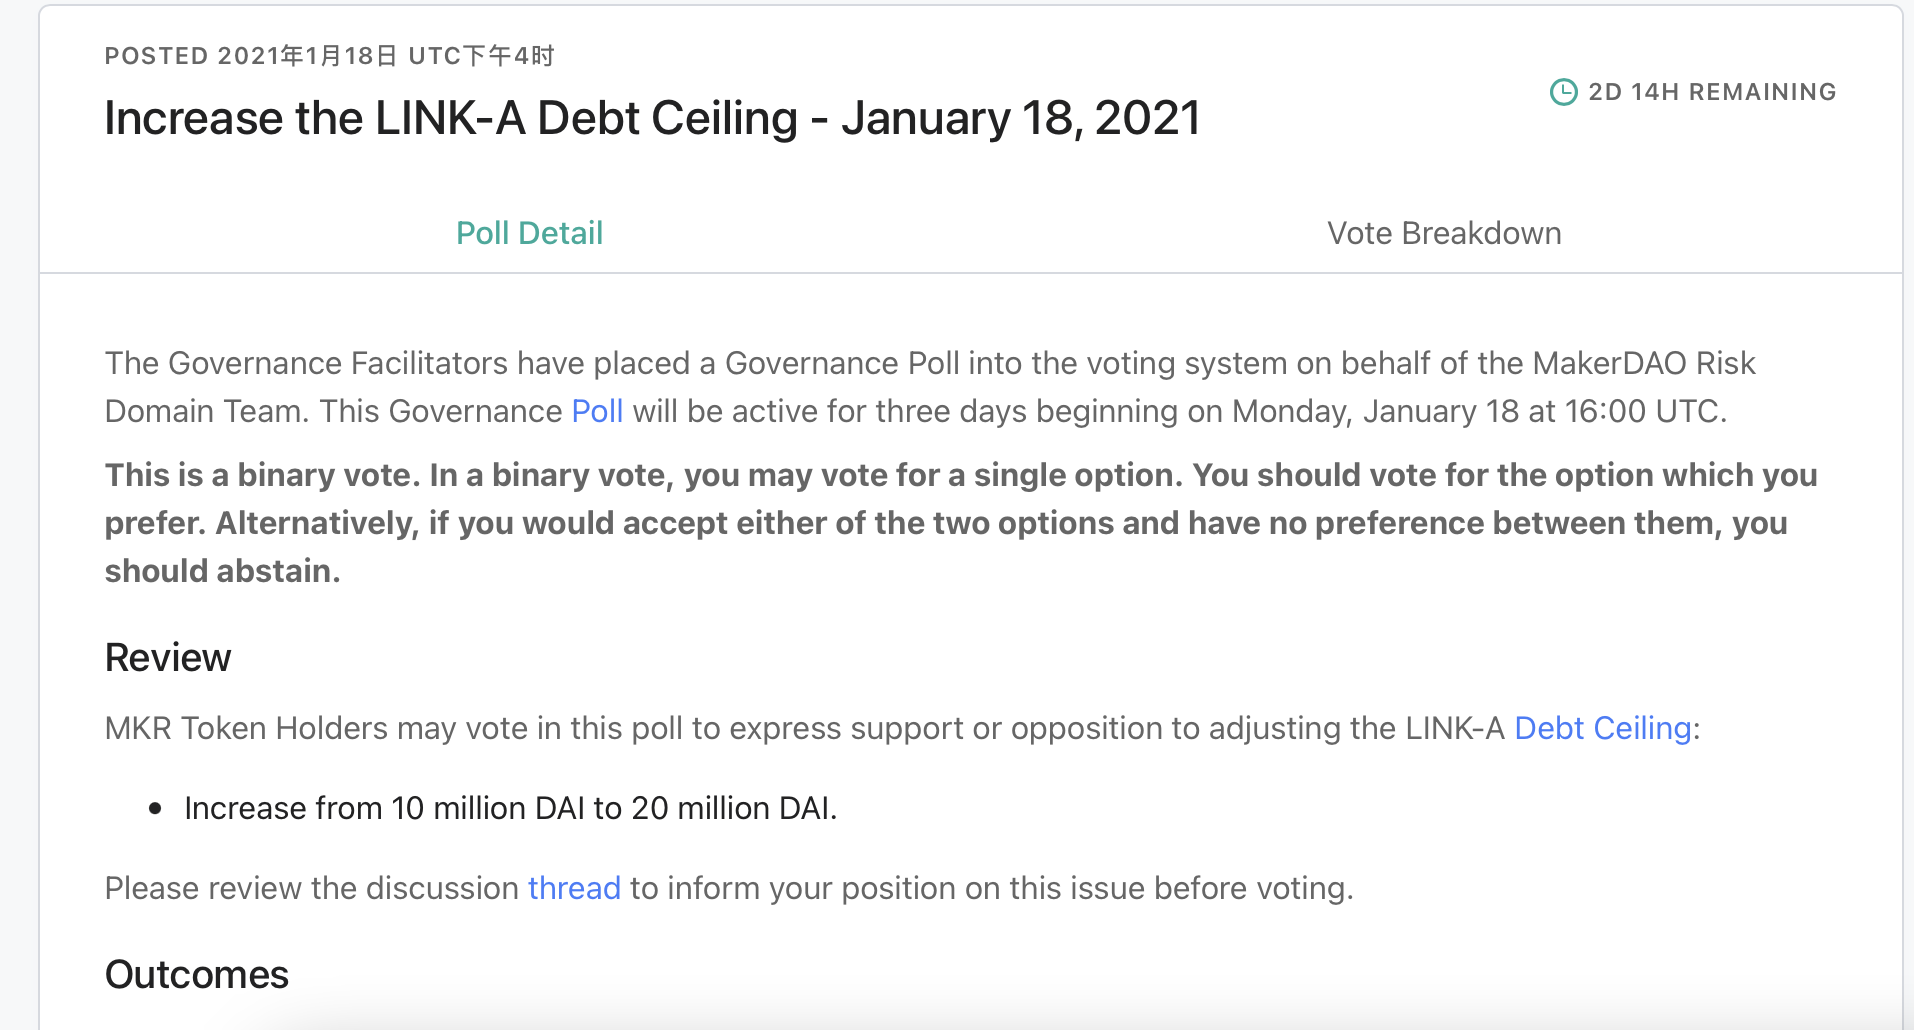
Task: Open the blue Poll link
Action: point(597,411)
